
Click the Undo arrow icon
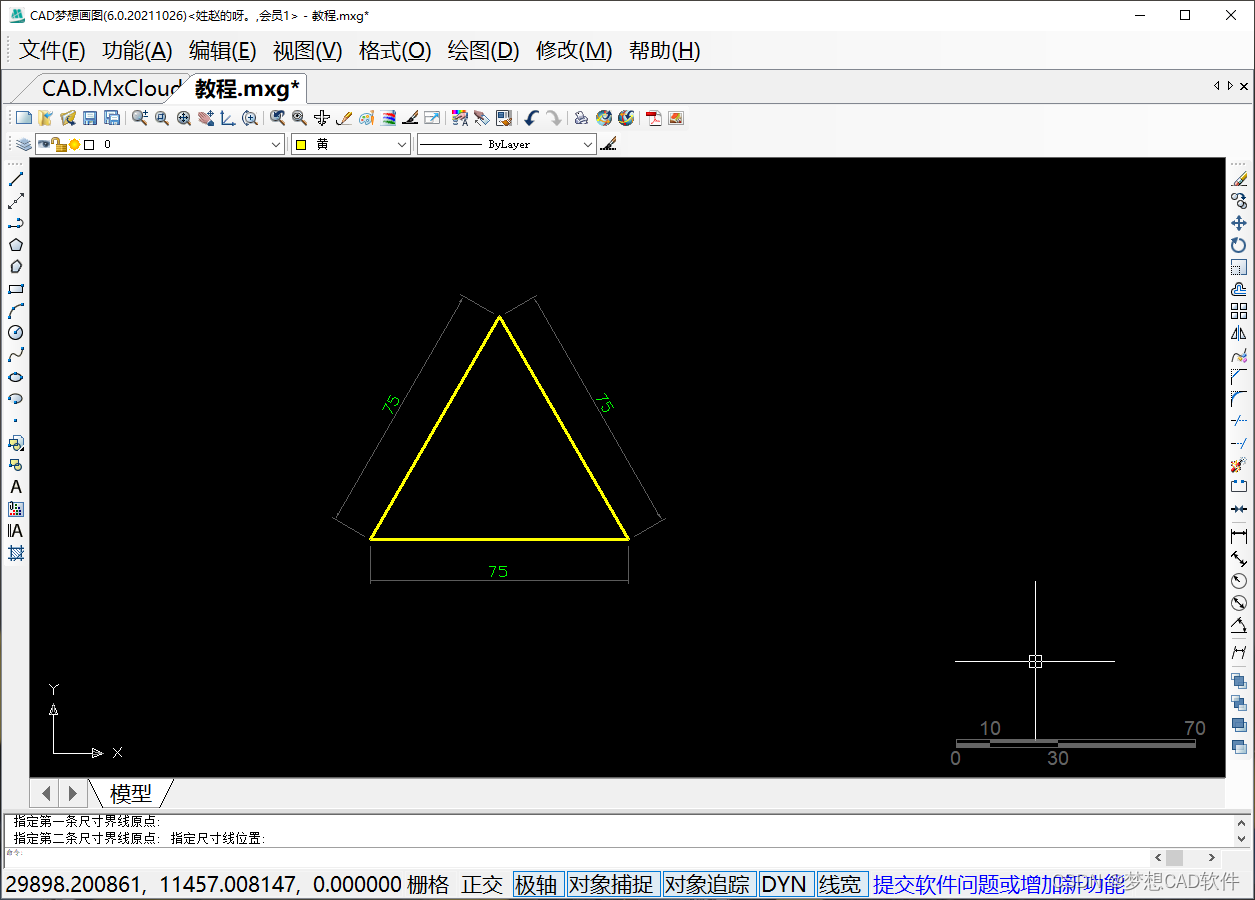(531, 118)
